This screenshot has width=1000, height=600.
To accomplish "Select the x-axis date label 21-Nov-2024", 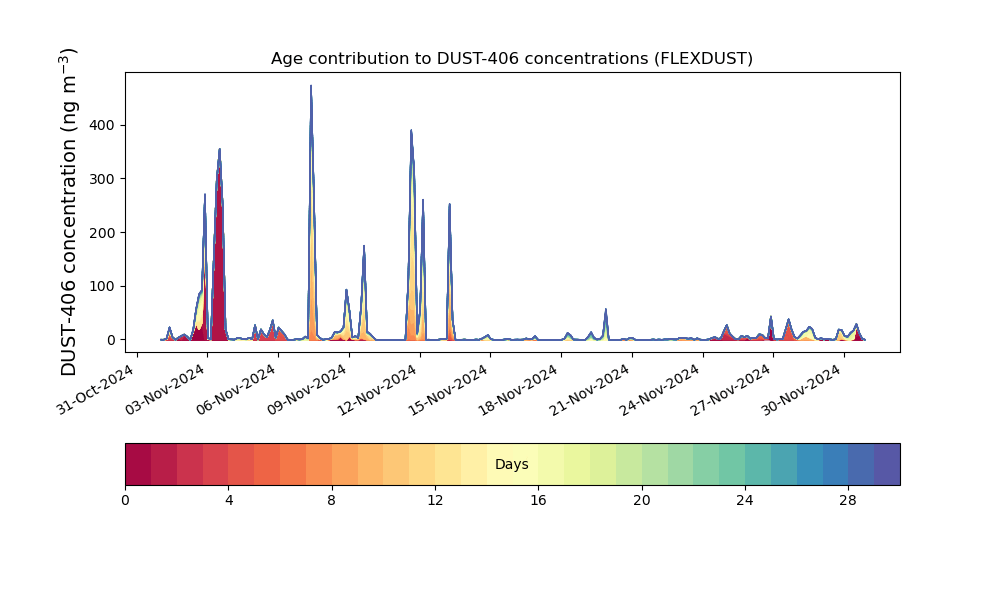I will (591, 389).
